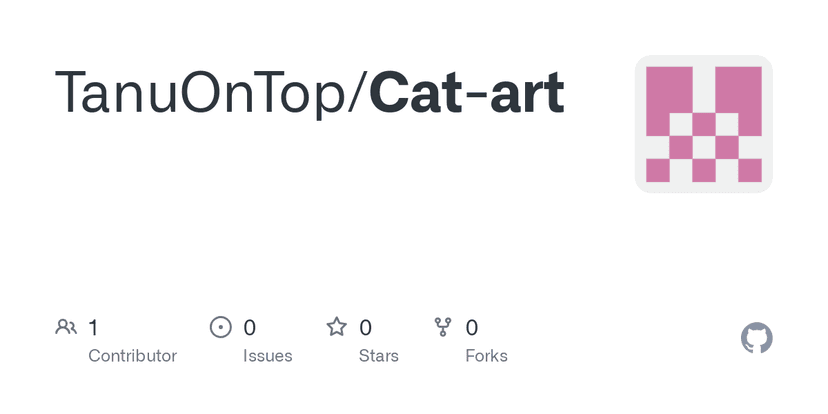Open the pink identicon avatar image
The image size is (828, 414).
coord(703,124)
